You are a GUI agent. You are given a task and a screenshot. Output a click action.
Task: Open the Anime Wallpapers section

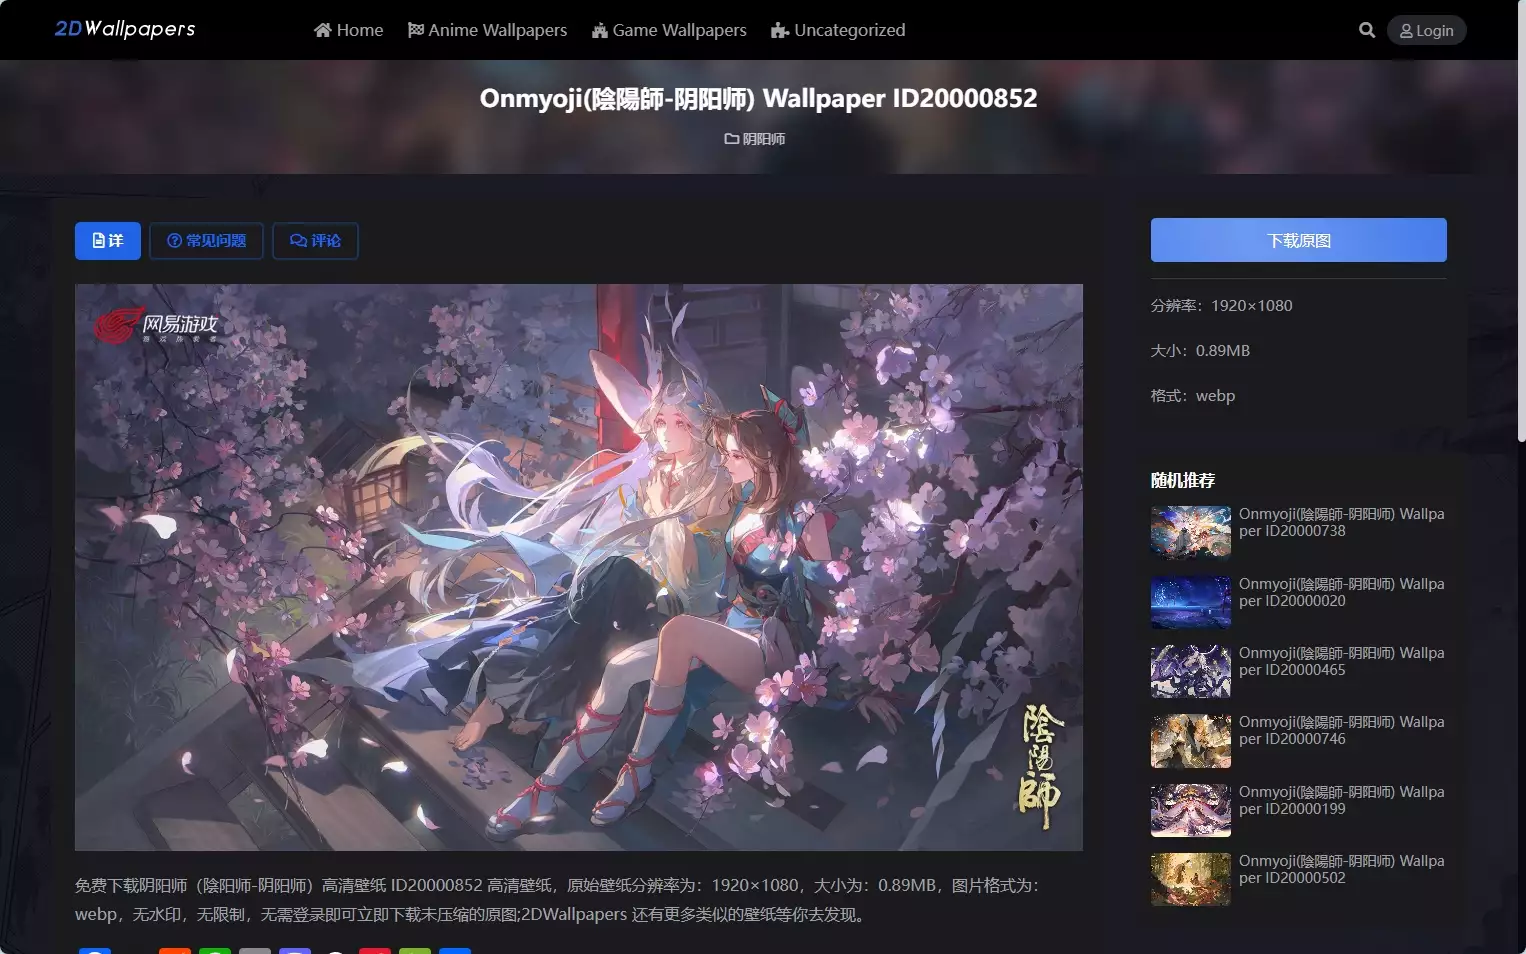click(487, 30)
